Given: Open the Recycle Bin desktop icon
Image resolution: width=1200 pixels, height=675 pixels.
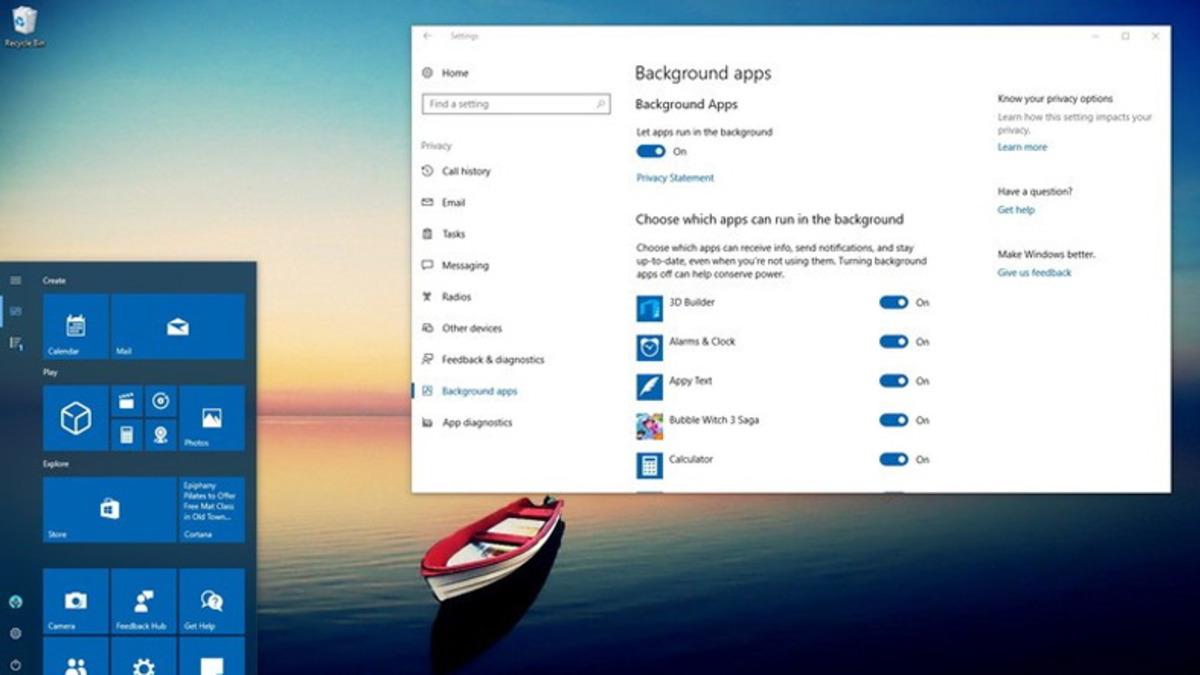Looking at the screenshot, I should pos(24,24).
